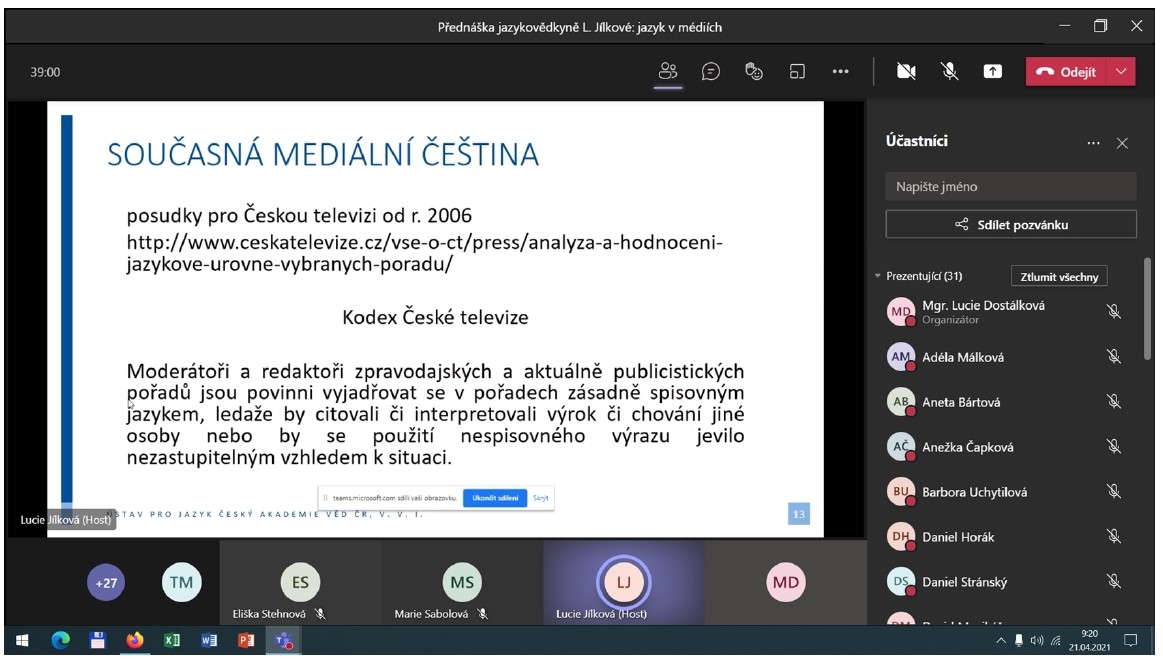Screen dimensions: 1163x659
Task: Open the +27 more participants bubble
Action: [x=106, y=583]
